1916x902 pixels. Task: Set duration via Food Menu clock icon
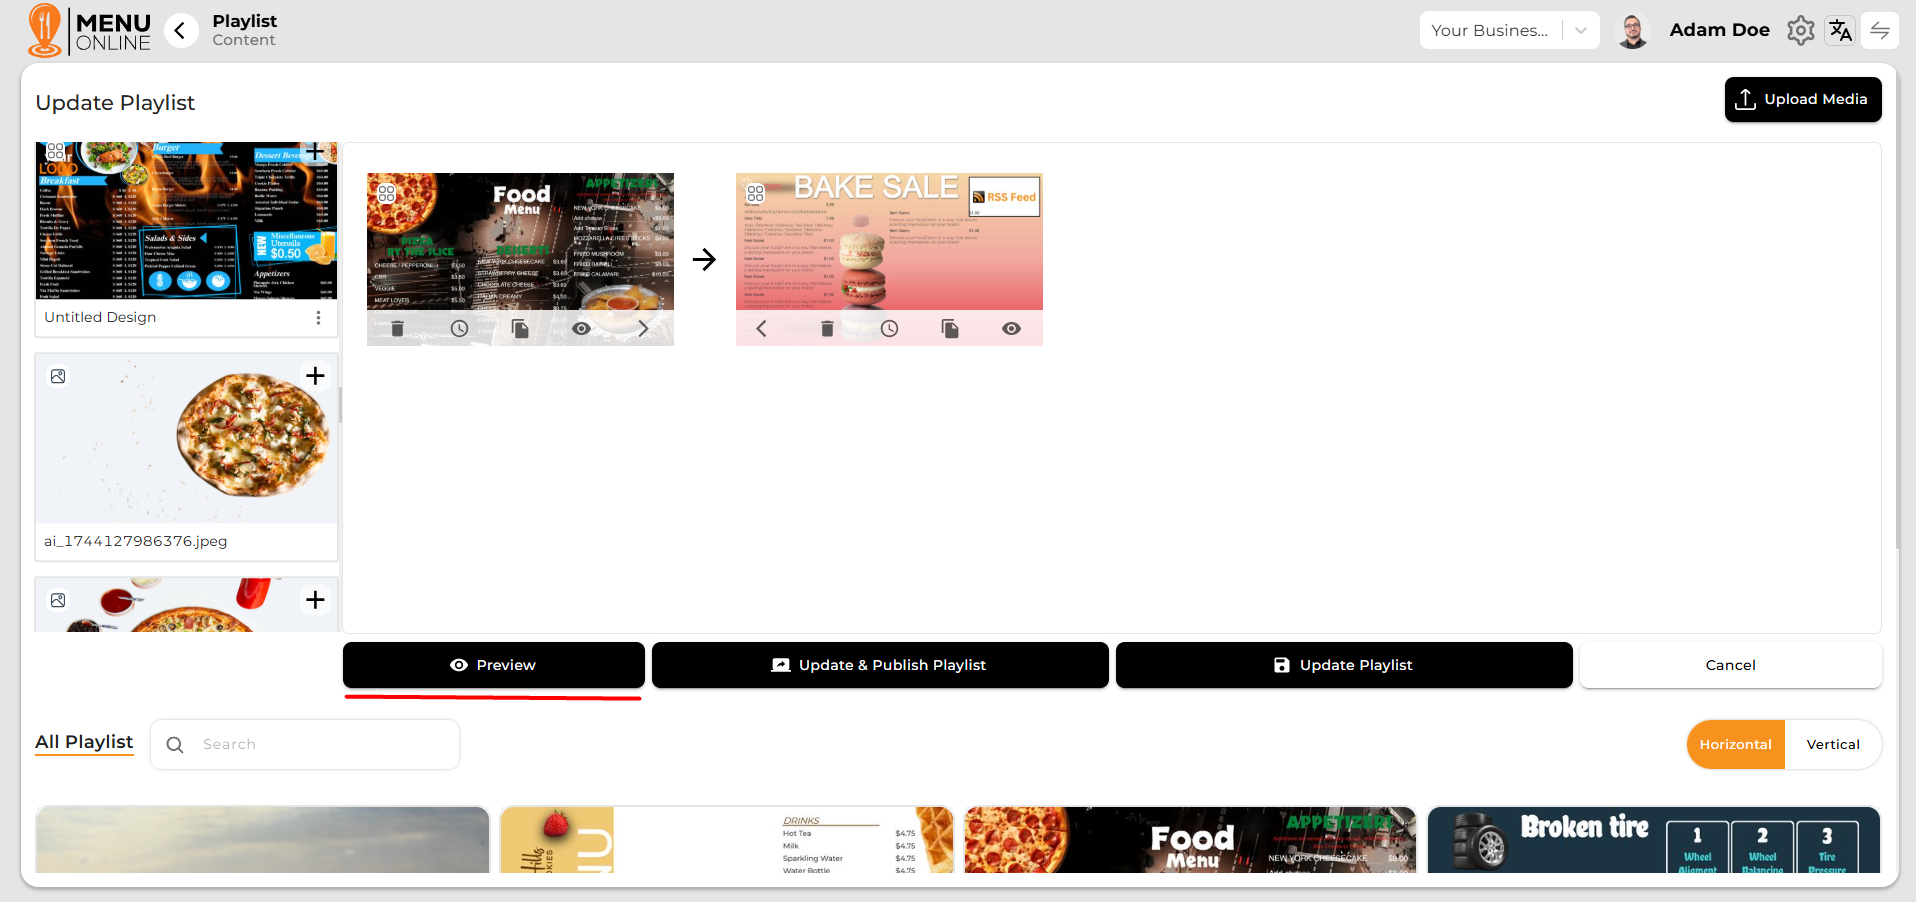click(459, 329)
